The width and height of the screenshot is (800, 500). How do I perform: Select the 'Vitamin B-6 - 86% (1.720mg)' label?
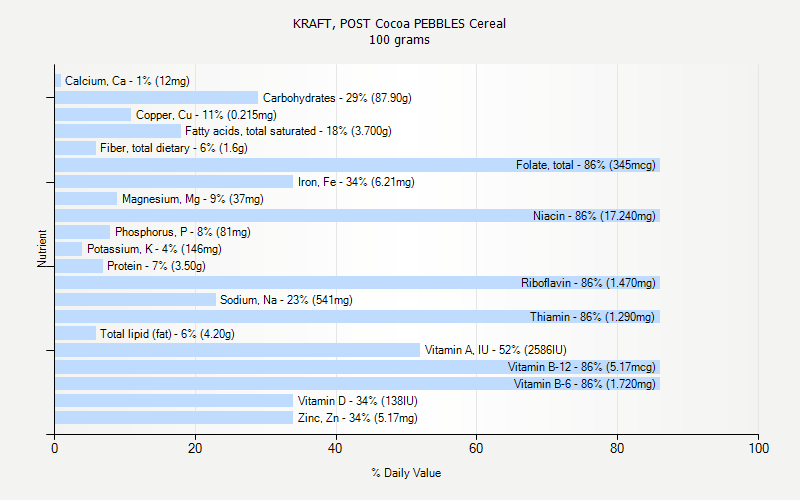585,384
